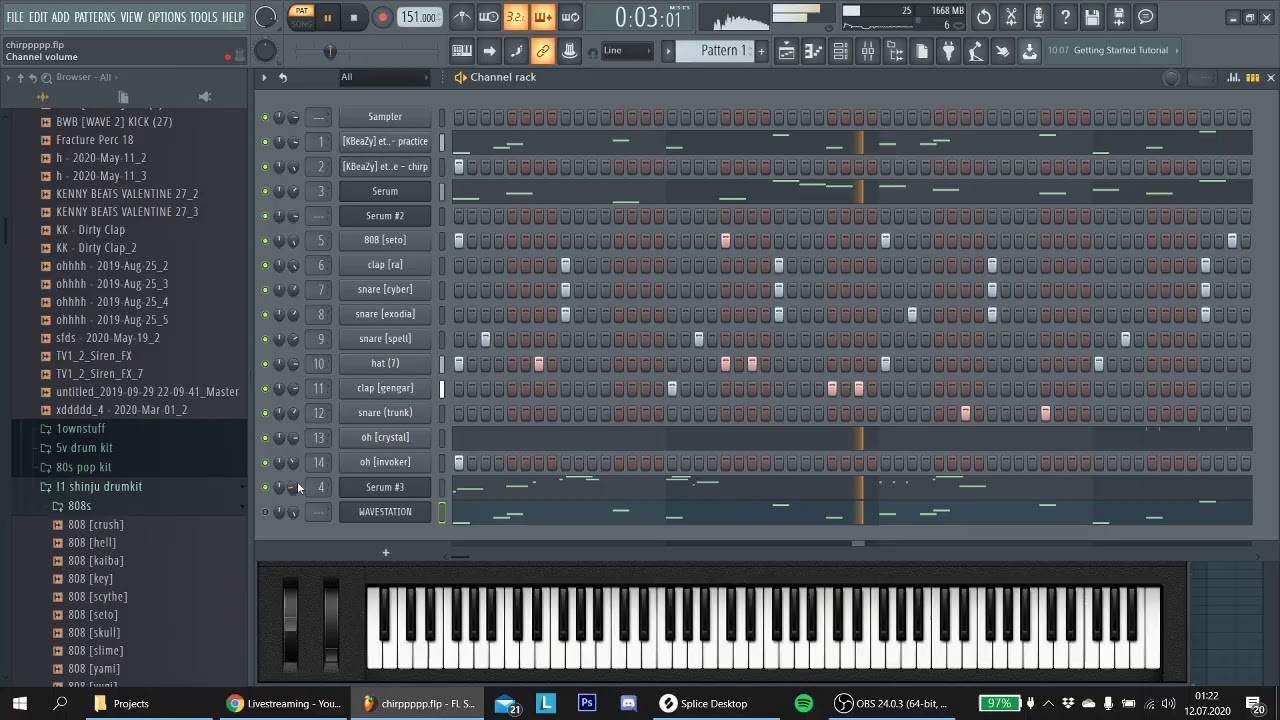Open the Sampler channel button

click(385, 117)
